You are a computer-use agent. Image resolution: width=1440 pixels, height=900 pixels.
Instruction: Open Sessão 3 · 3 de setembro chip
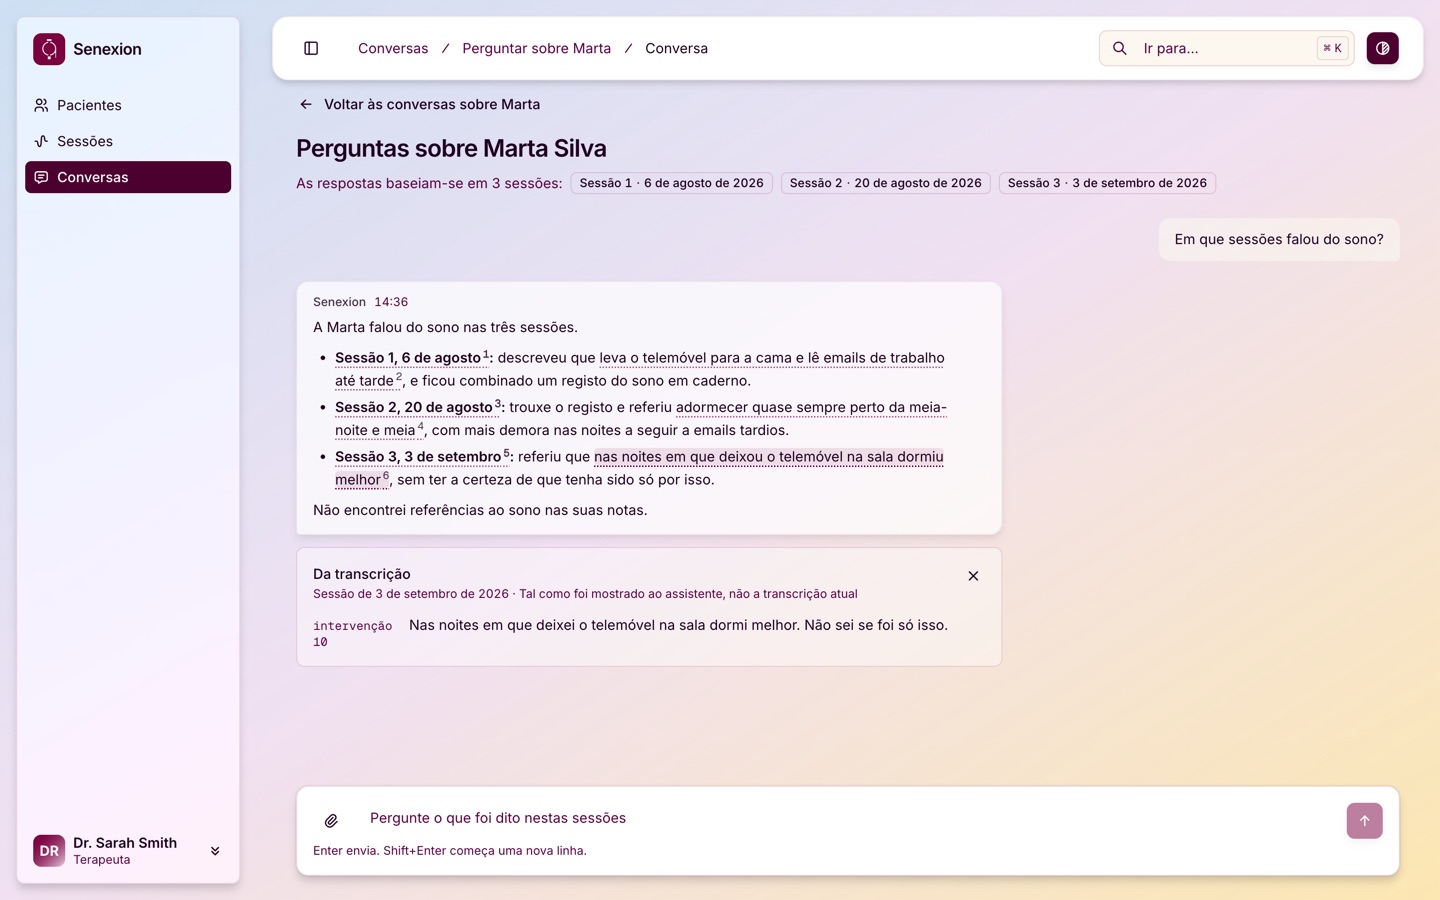tap(1107, 183)
